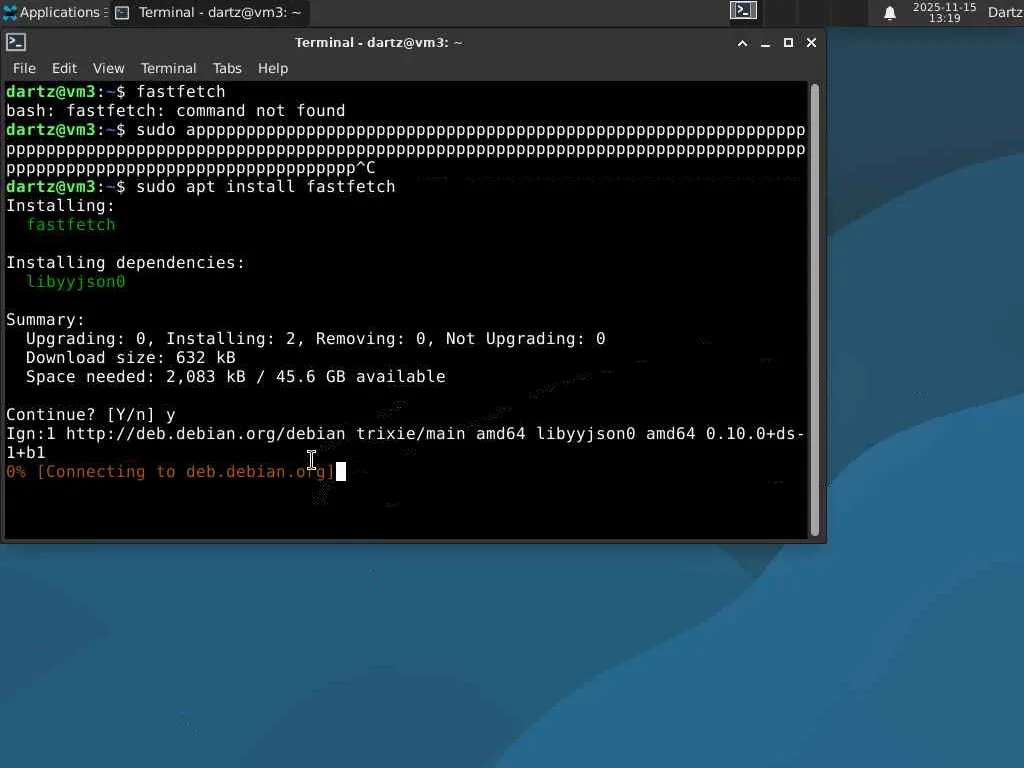Click the green 'fastfetch' package name
The image size is (1024, 768).
pos(71,225)
